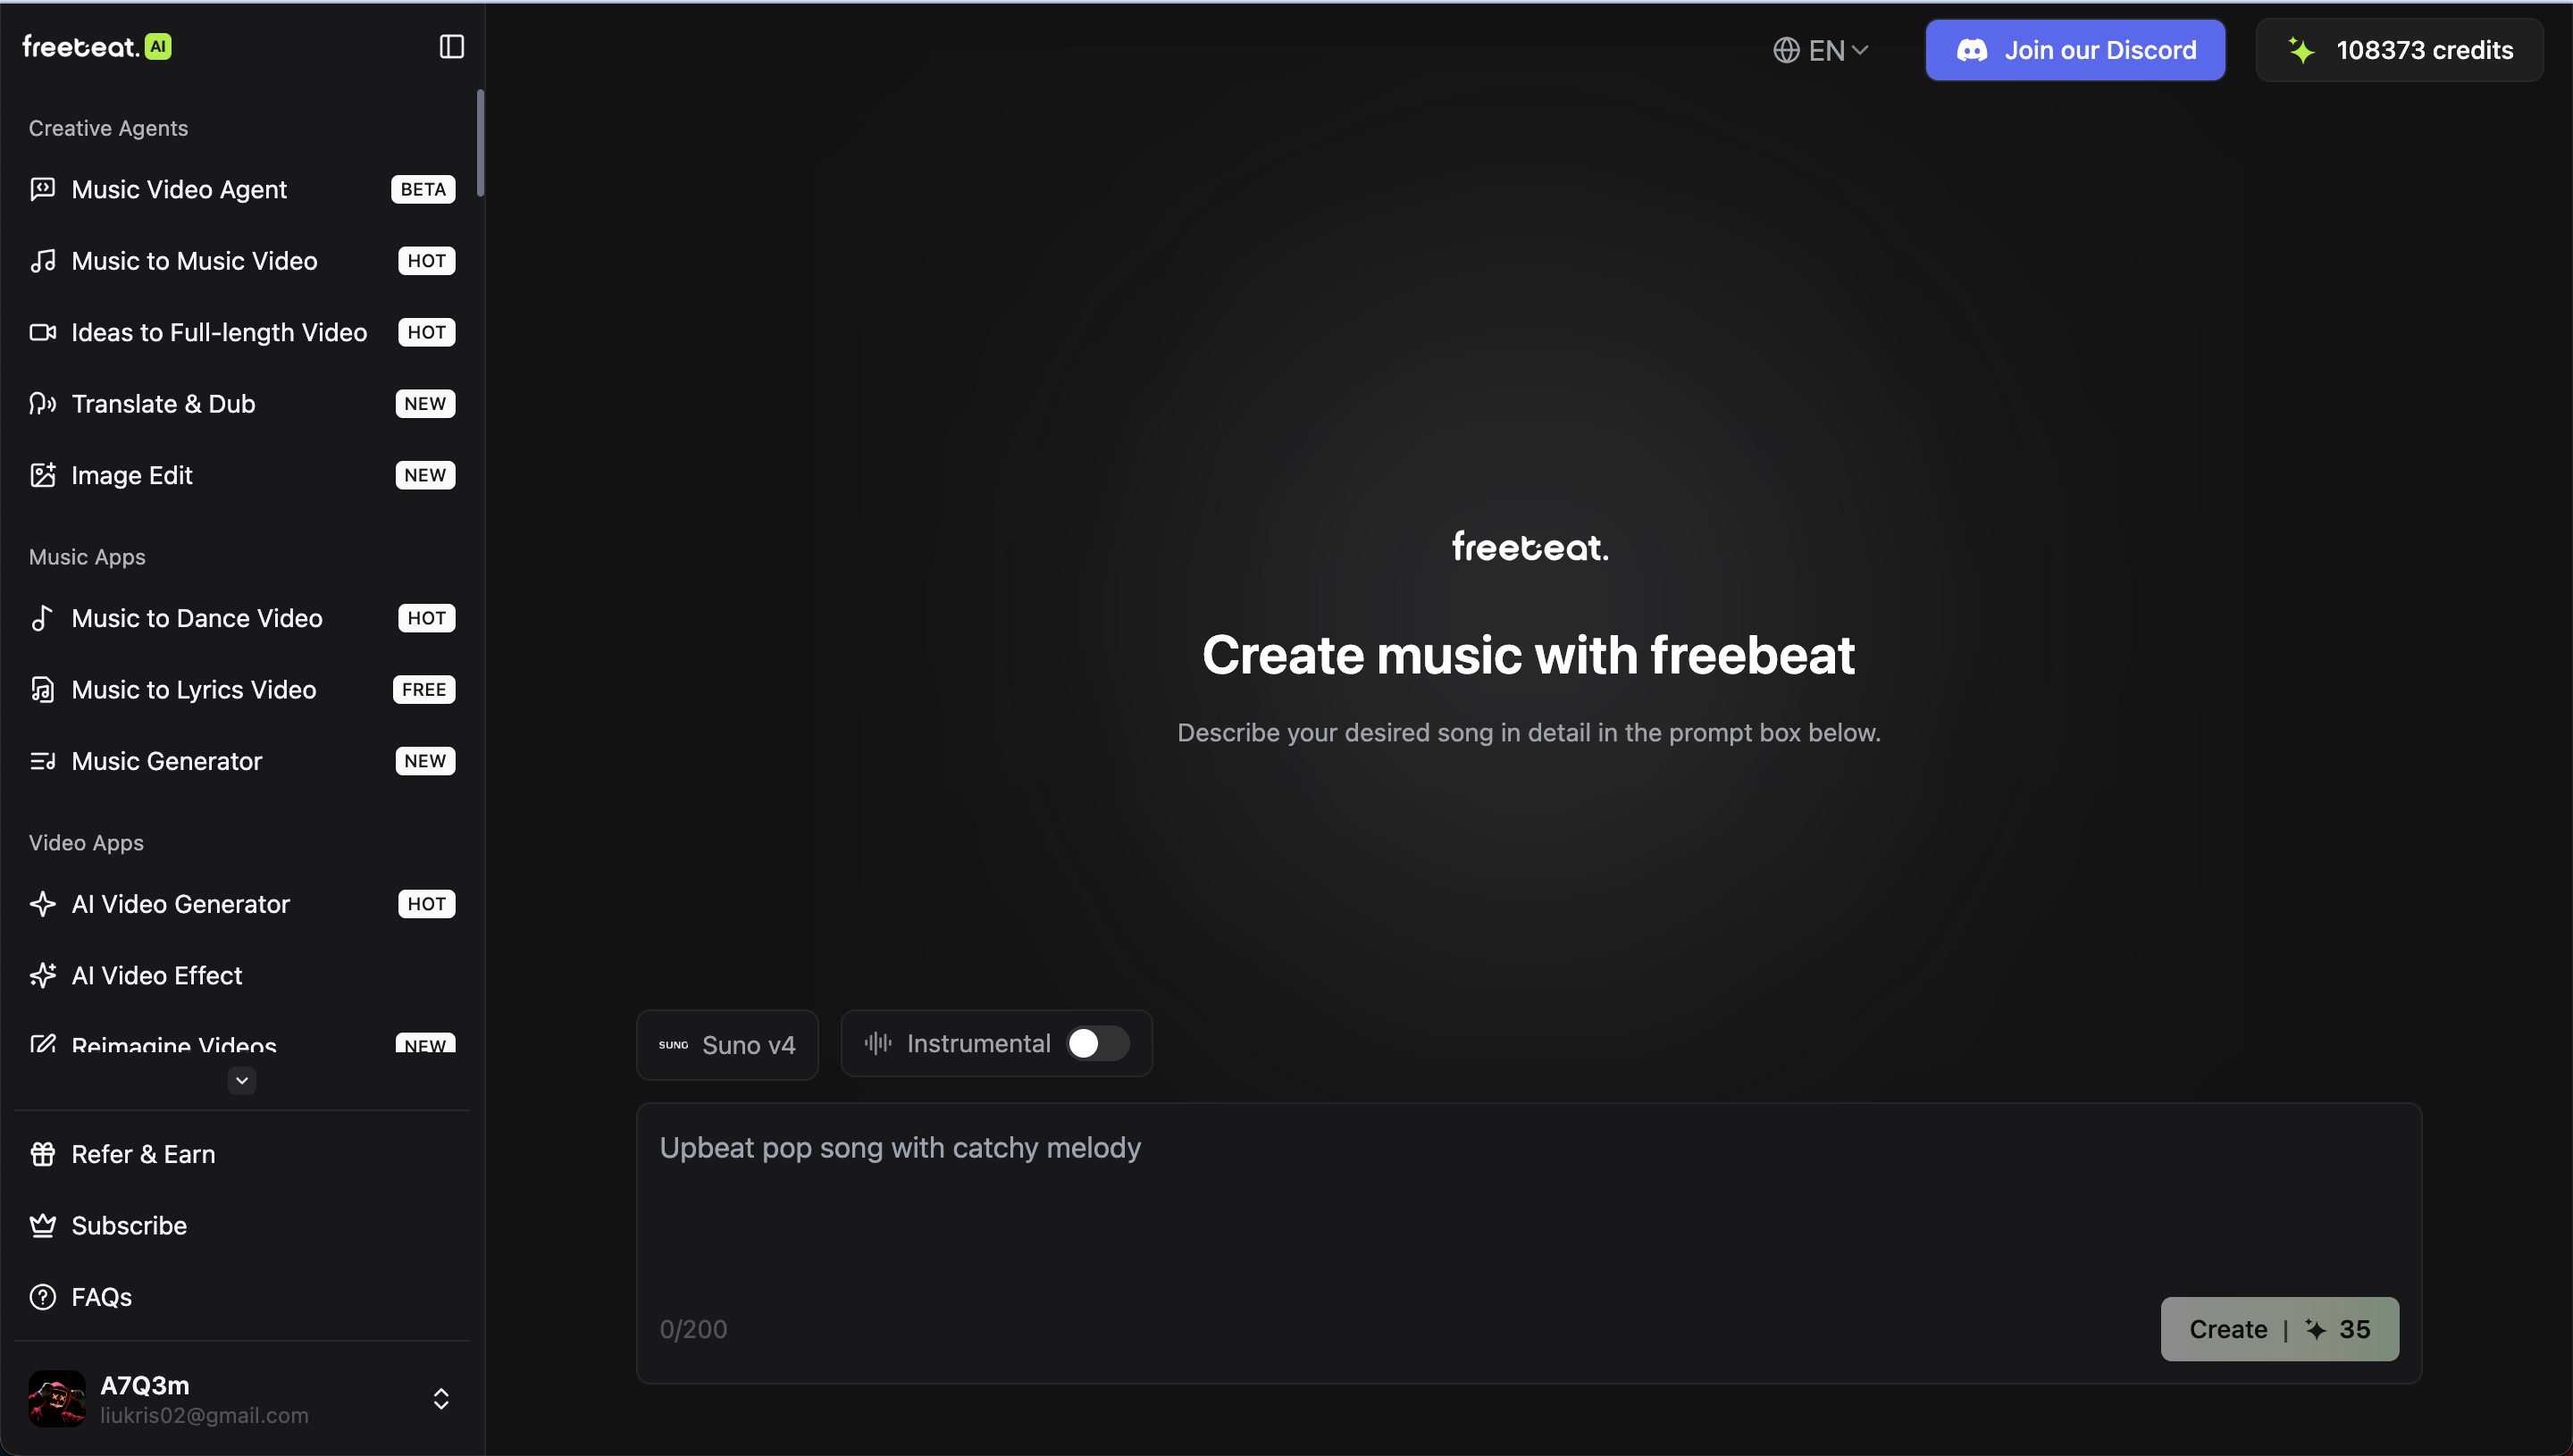The image size is (2573, 1456).
Task: Open Refer & Earn page
Action: pyautogui.click(x=242, y=1154)
